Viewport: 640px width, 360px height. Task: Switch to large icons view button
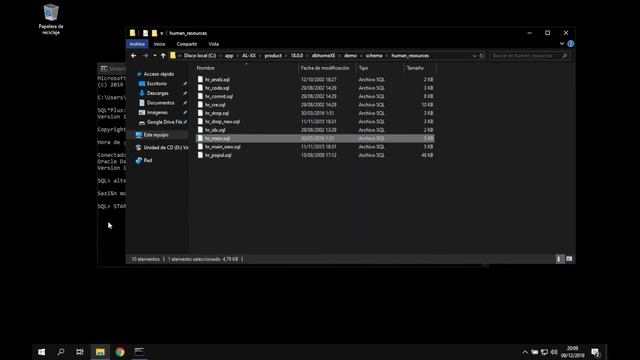pos(569,259)
